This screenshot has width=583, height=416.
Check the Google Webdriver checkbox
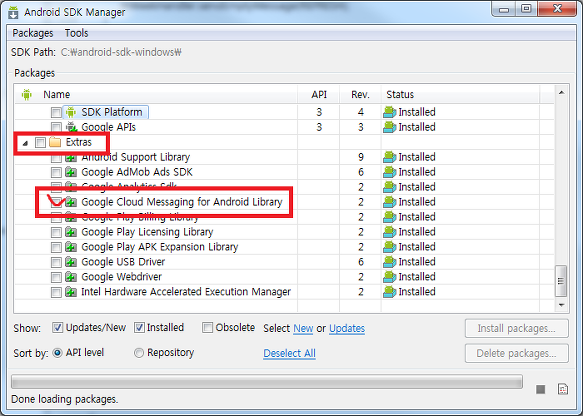pos(56,277)
